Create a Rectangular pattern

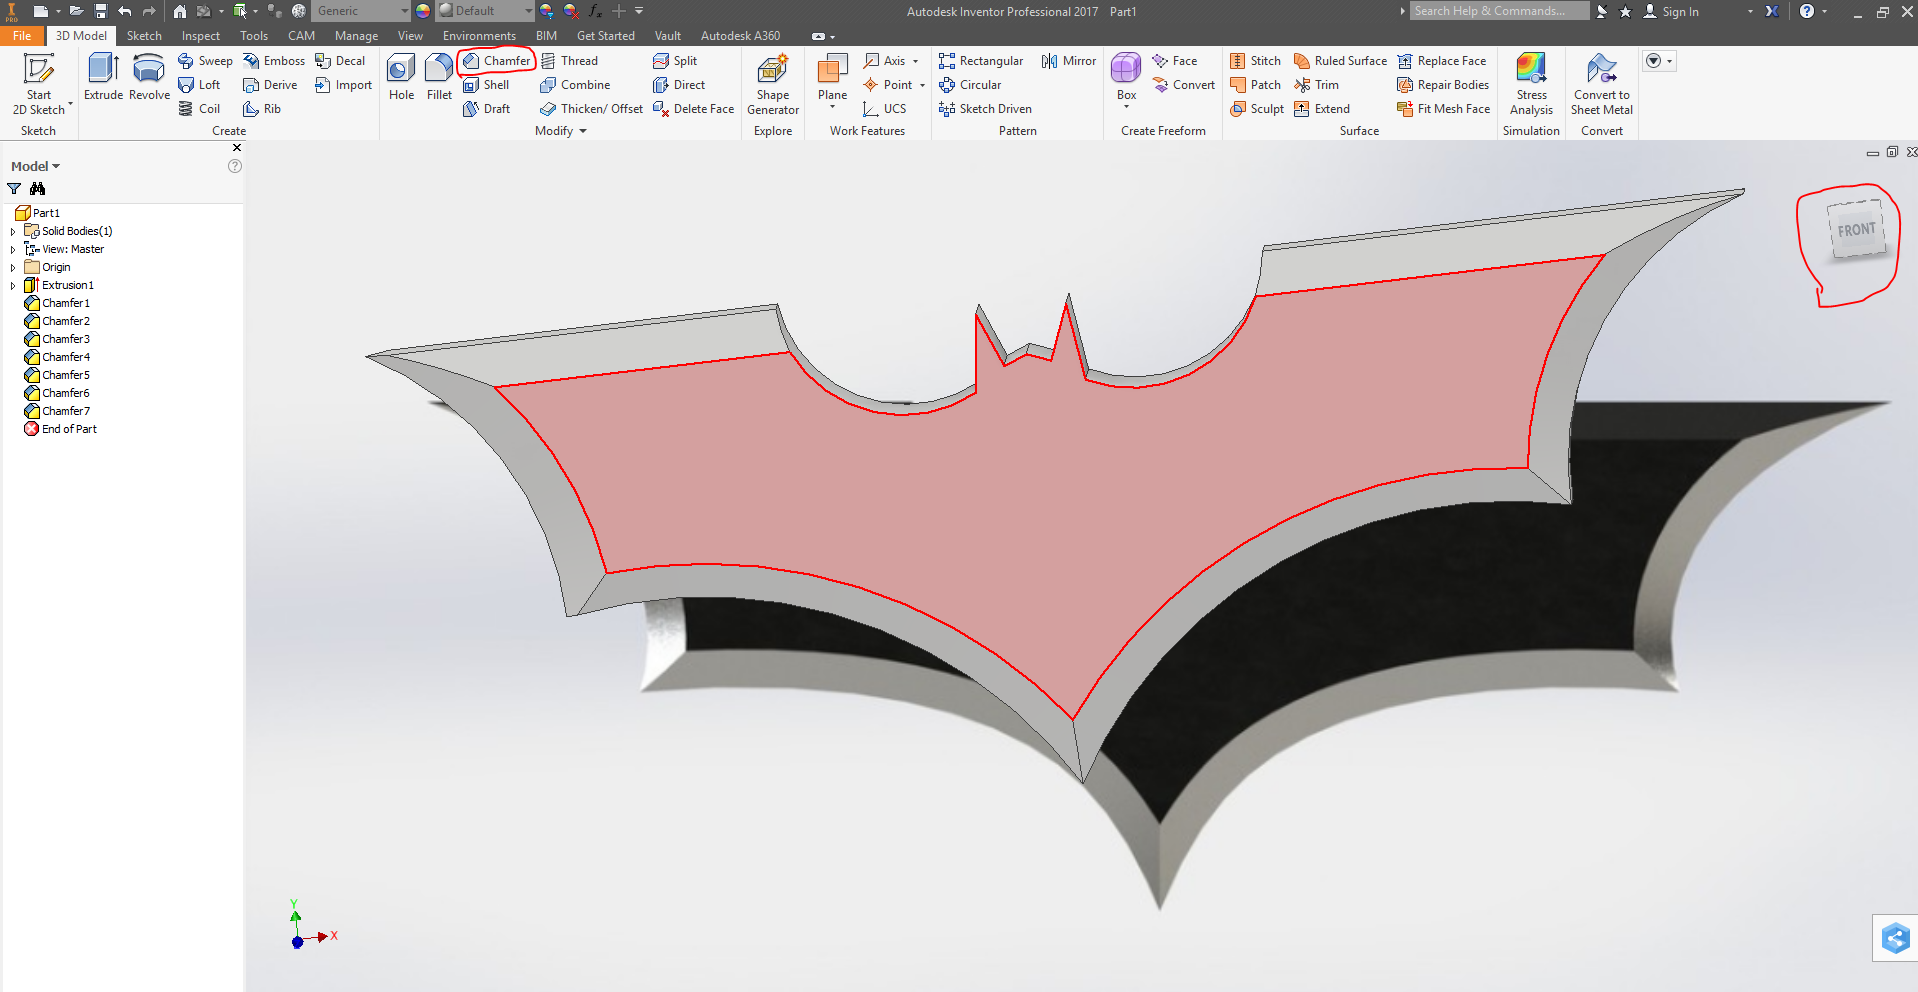981,61
